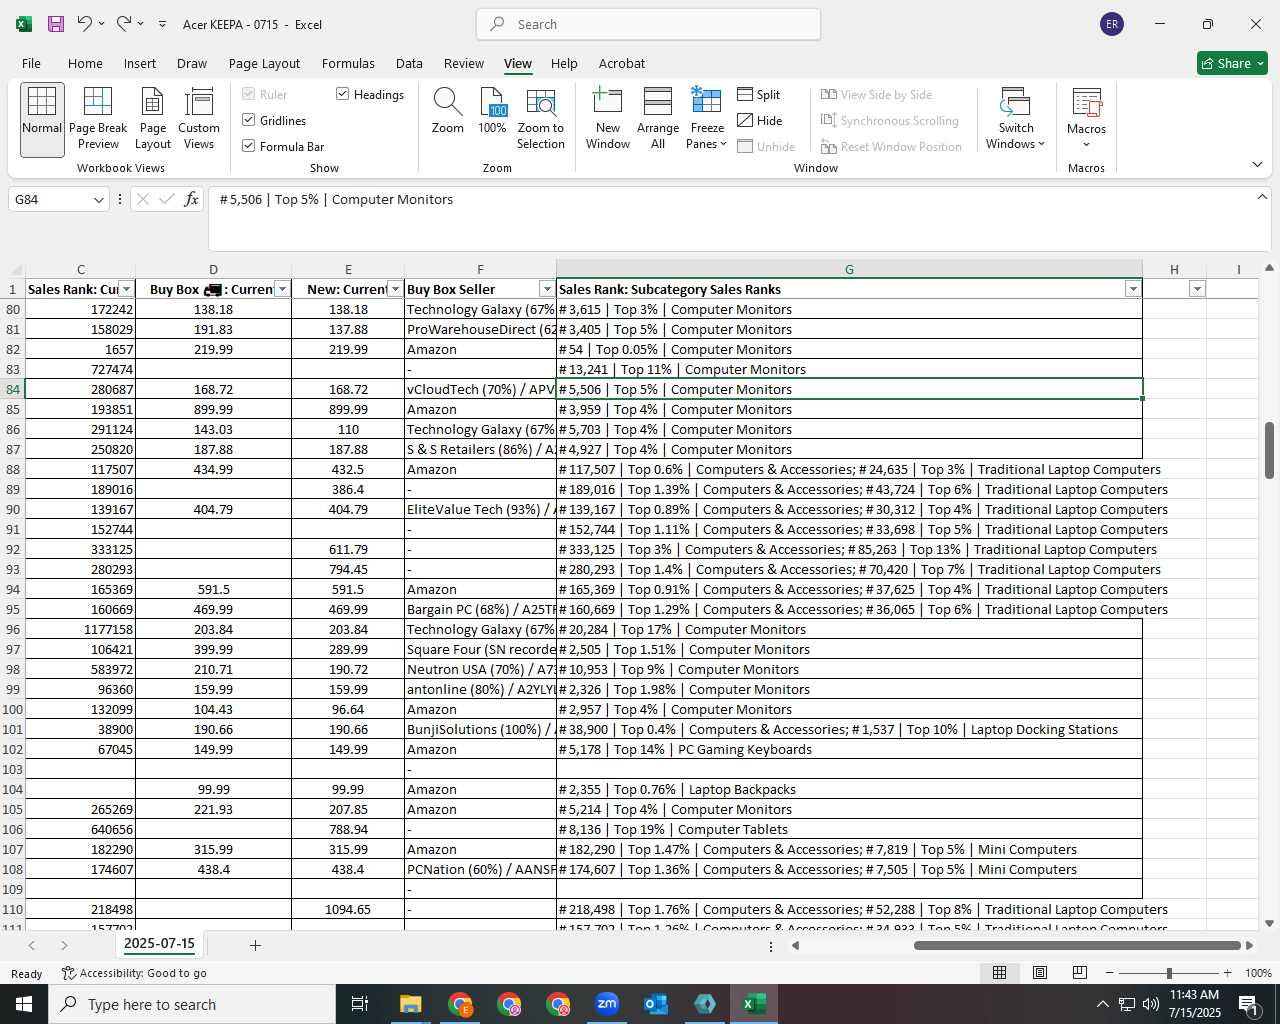Click Hide window command
Viewport: 1280px width, 1024px height.
coord(760,120)
